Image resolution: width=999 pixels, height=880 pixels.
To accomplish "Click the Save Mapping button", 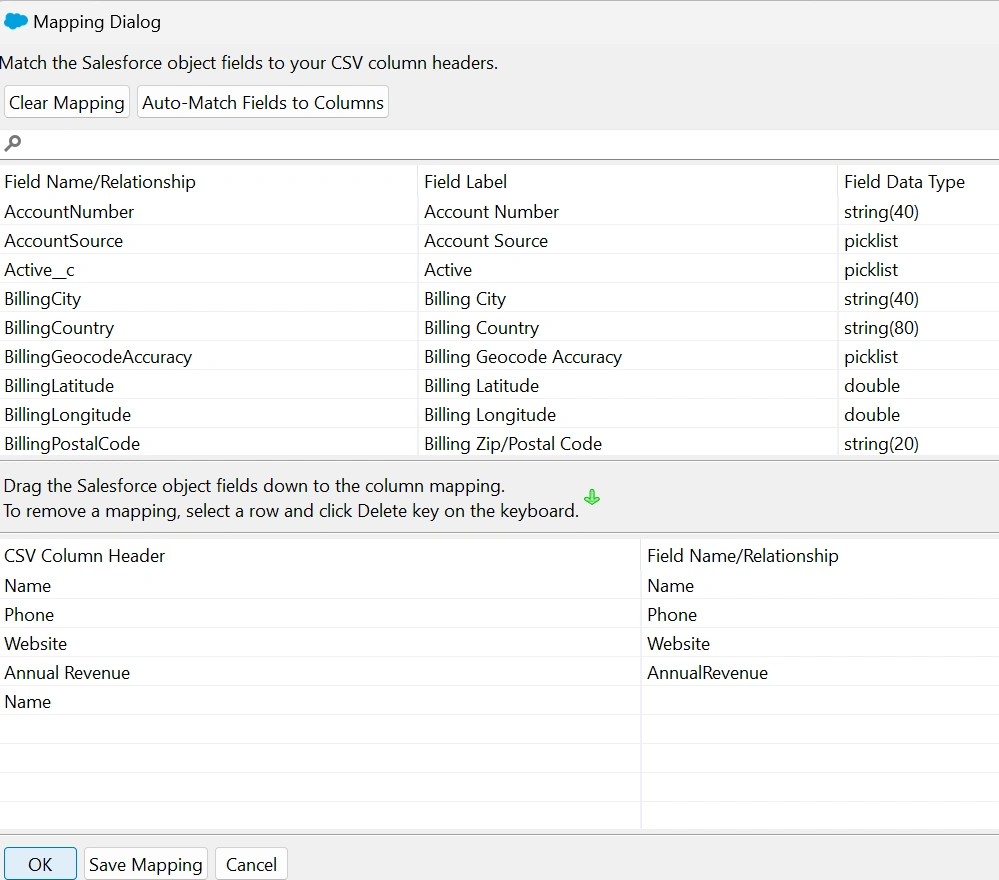I will pyautogui.click(x=145, y=864).
